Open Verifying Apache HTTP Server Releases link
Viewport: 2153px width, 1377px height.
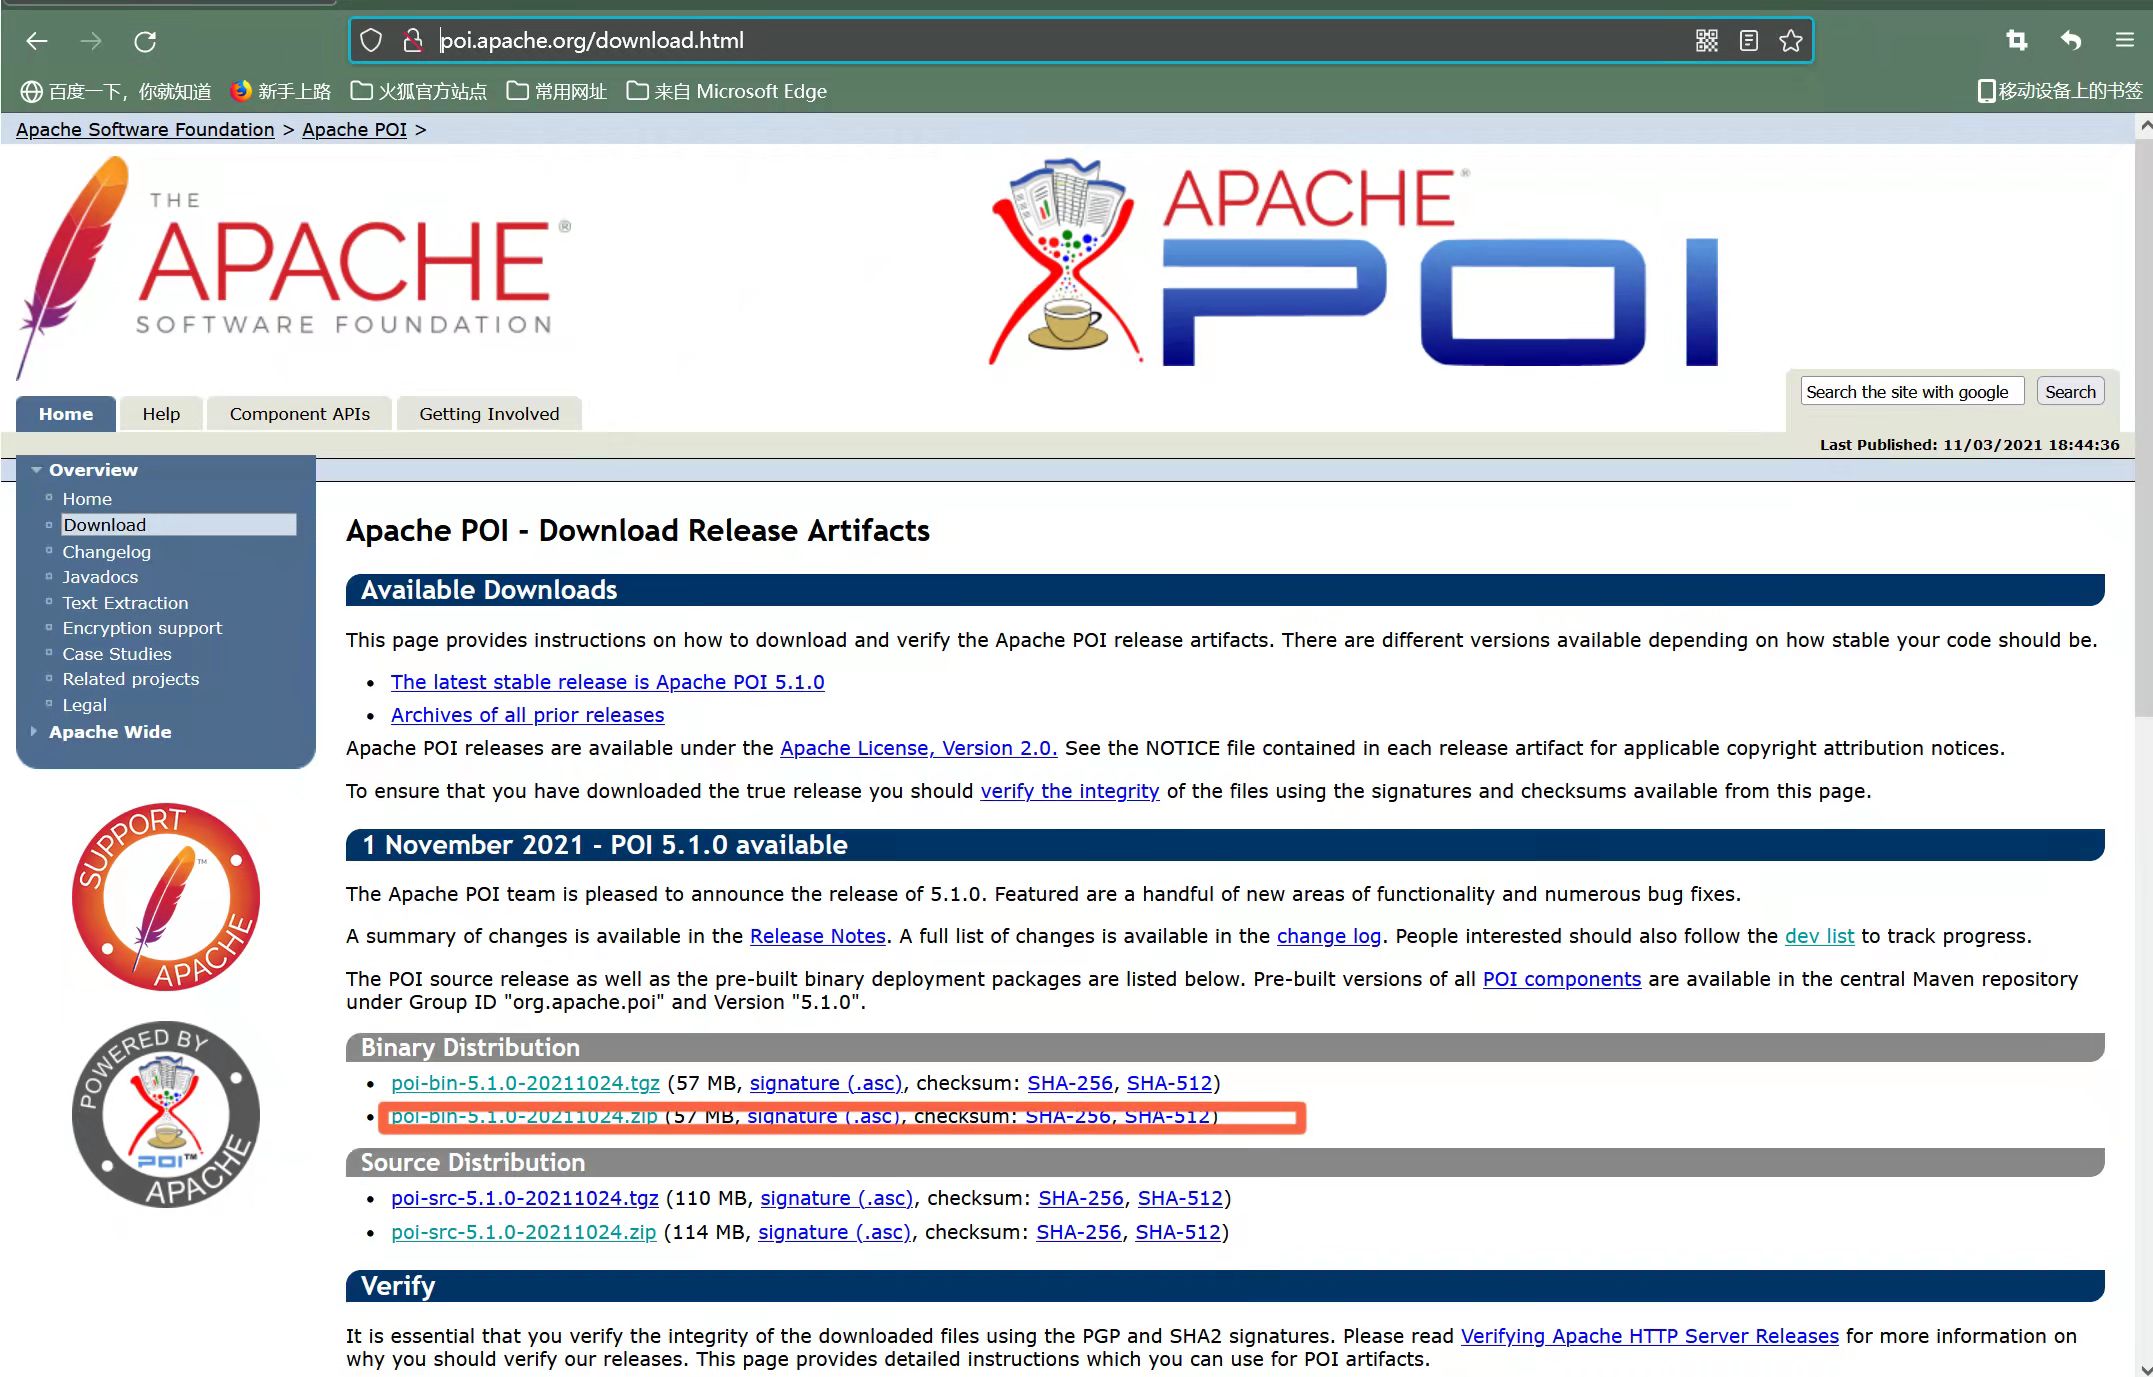(1649, 1336)
